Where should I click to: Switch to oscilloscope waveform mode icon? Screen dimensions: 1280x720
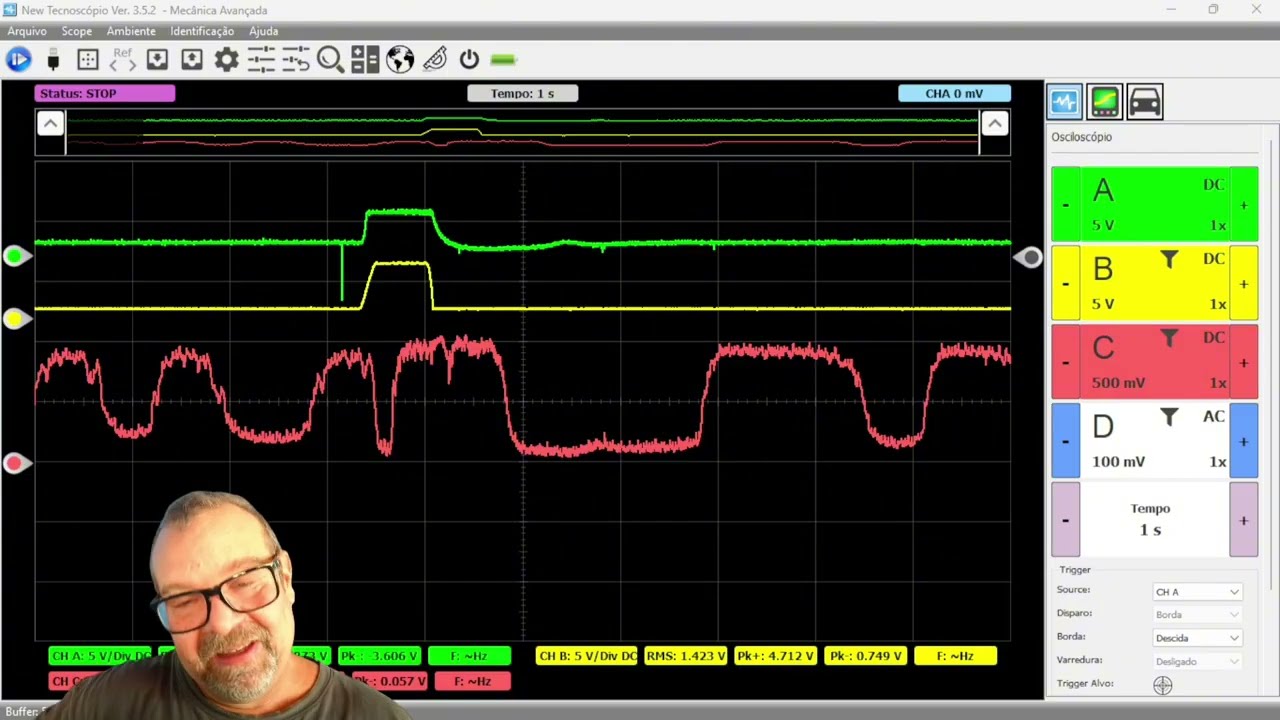[1064, 102]
